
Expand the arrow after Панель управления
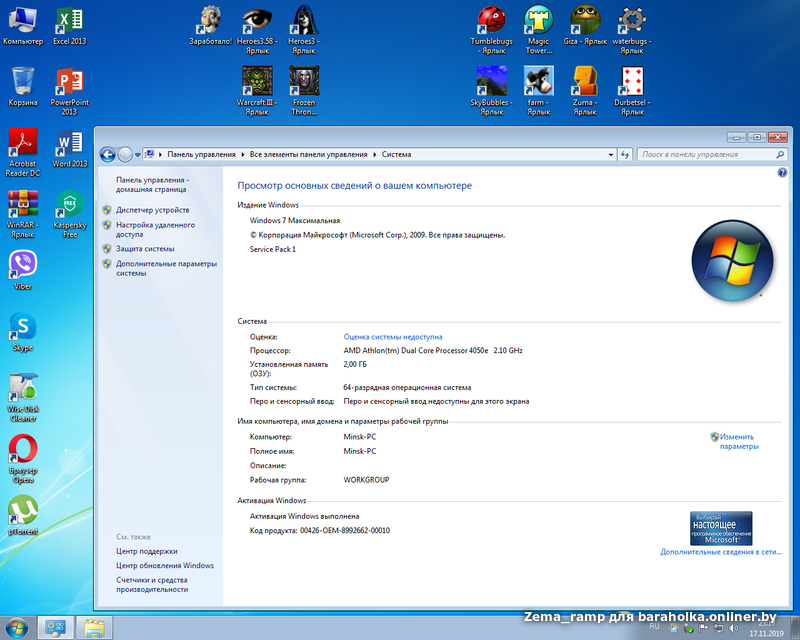243,155
